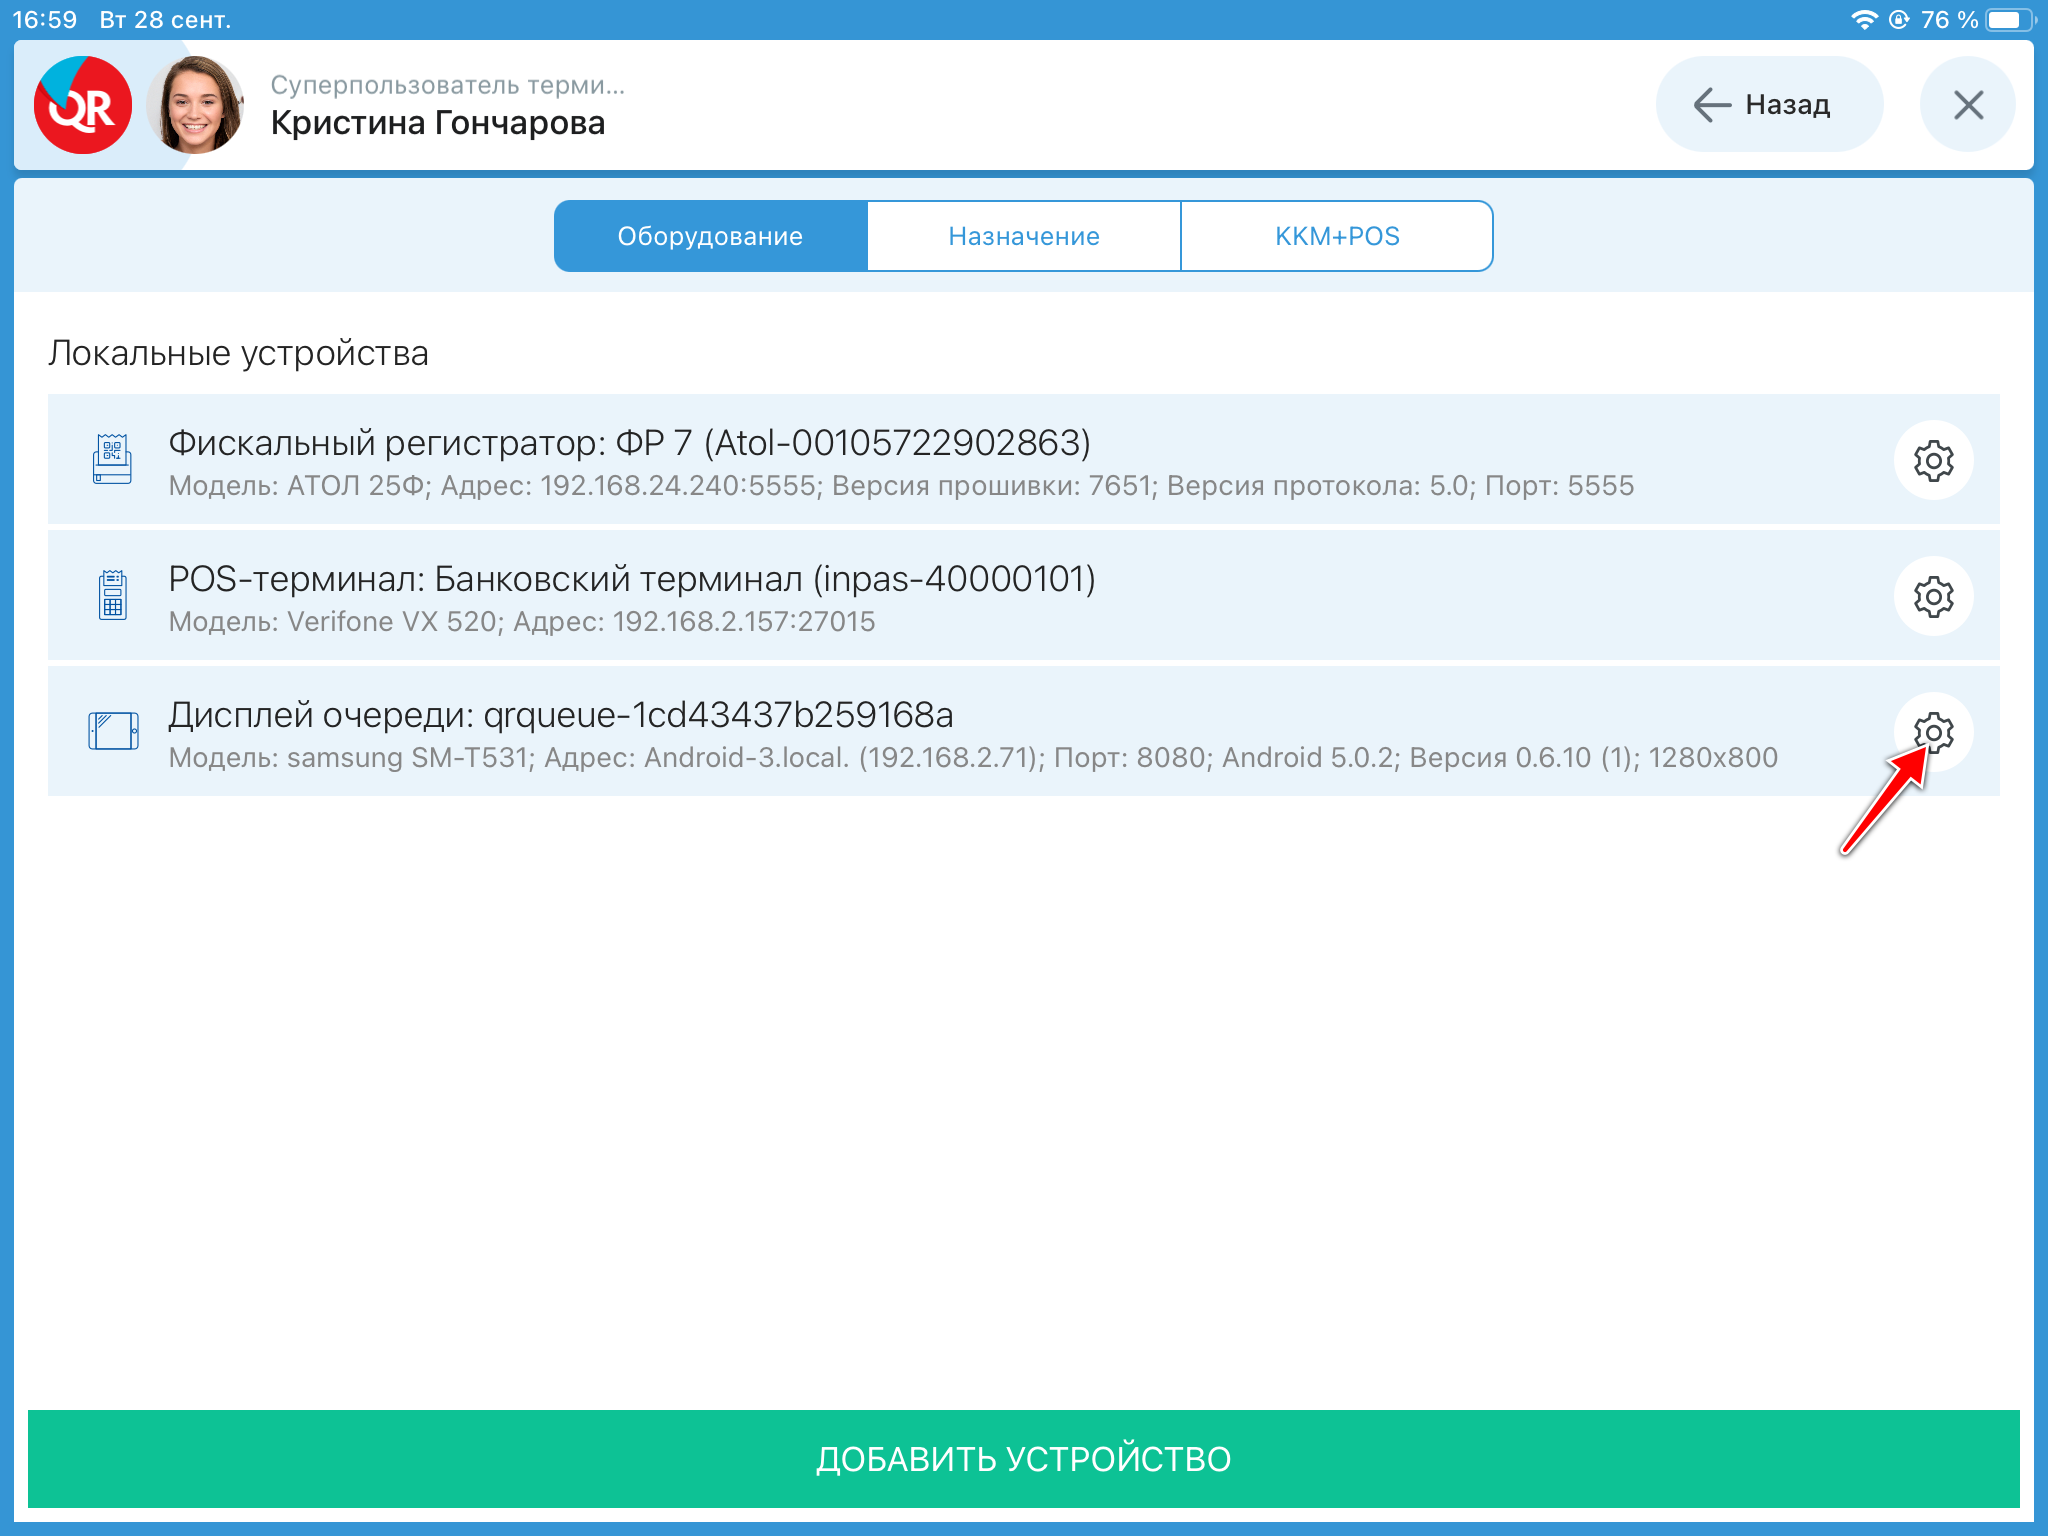The width and height of the screenshot is (2048, 1536).
Task: Select the Фискальный регистратор: ФР 7 row title
Action: click(x=629, y=443)
